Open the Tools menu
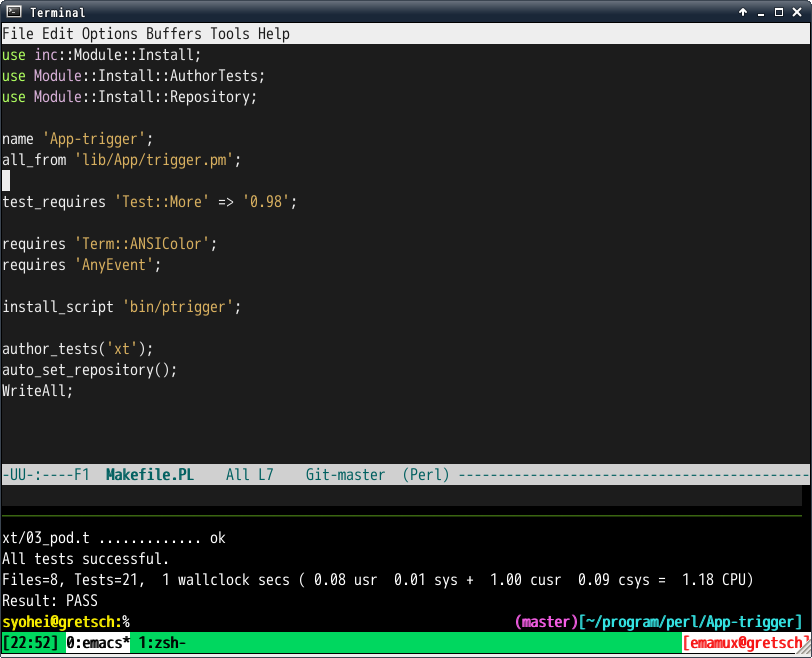812x658 pixels. [x=229, y=34]
